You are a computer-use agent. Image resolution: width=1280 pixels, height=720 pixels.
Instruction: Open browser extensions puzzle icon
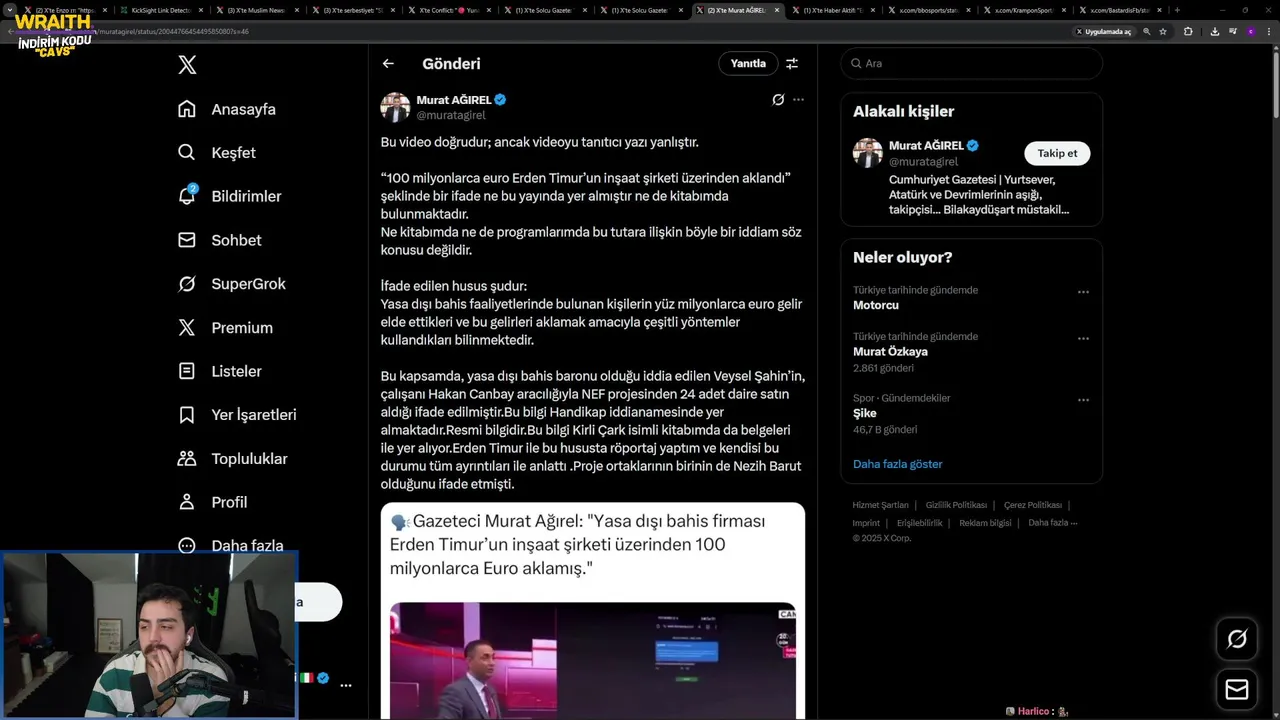coord(1188,31)
